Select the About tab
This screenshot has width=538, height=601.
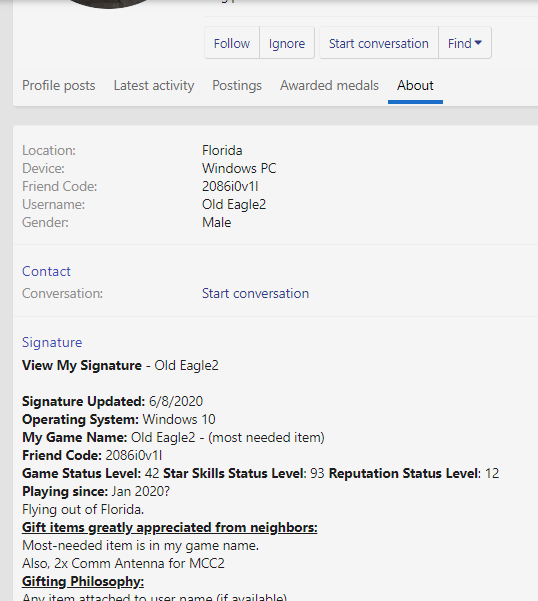click(x=415, y=85)
